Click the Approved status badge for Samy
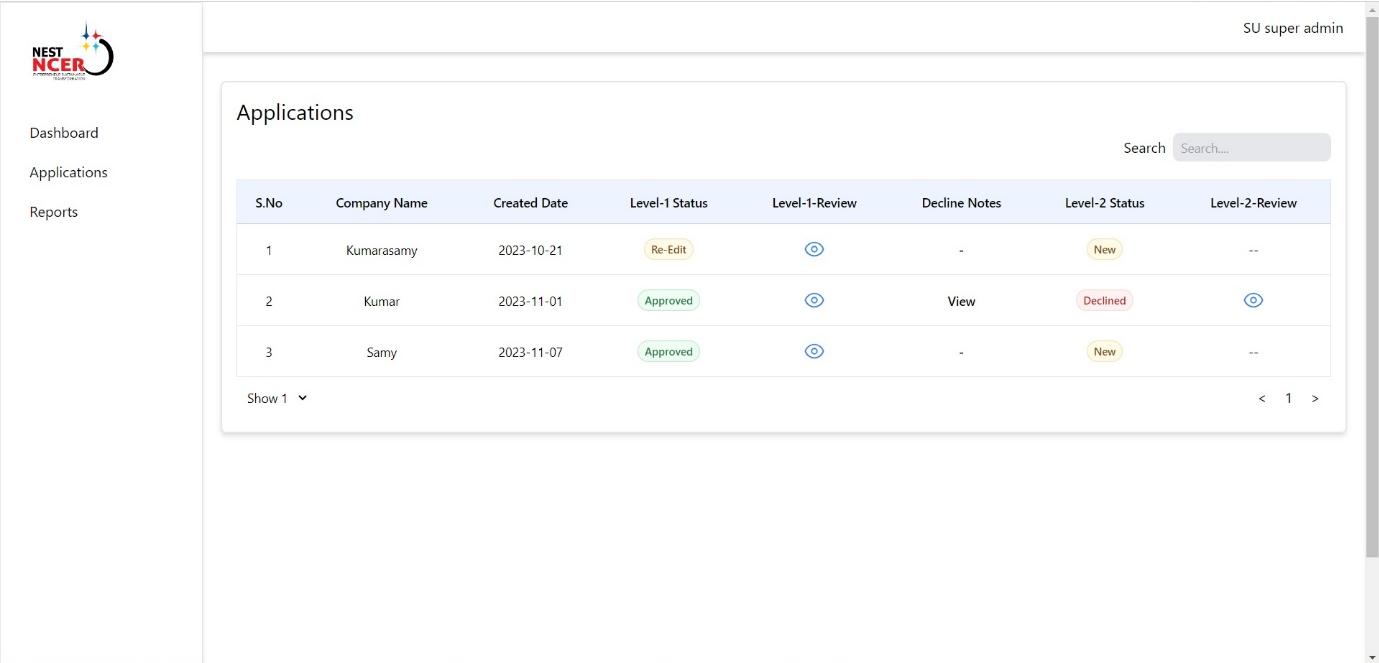Screen dimensions: 1379x663 pyautogui.click(x=668, y=351)
